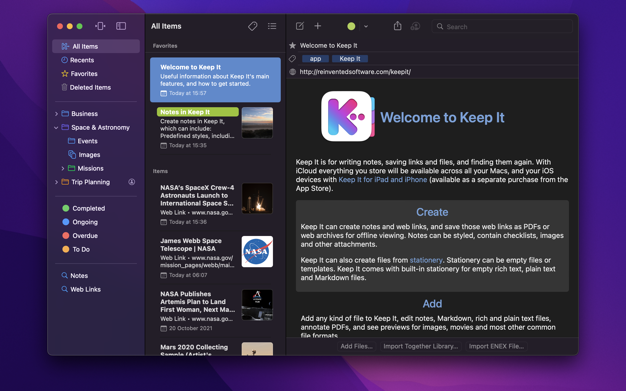The image size is (626, 391).
Task: Click the compact mode toggle icon
Action: [100, 26]
